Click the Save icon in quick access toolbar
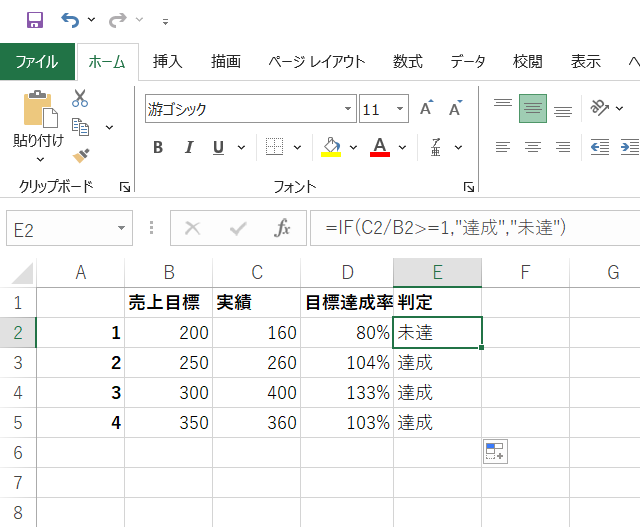 click(x=34, y=20)
